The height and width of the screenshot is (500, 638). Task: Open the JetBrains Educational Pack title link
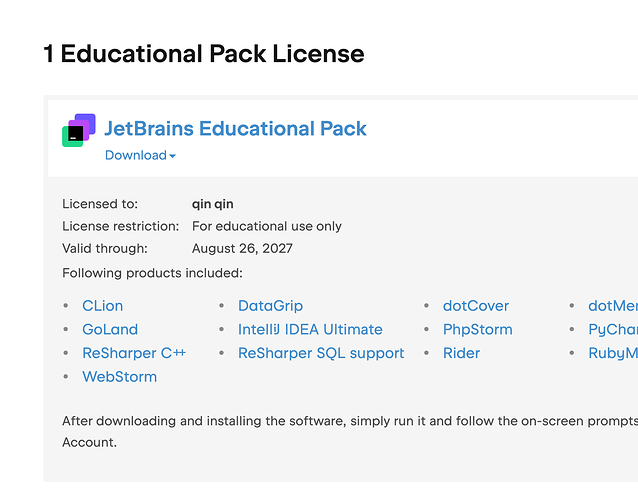click(x=236, y=129)
